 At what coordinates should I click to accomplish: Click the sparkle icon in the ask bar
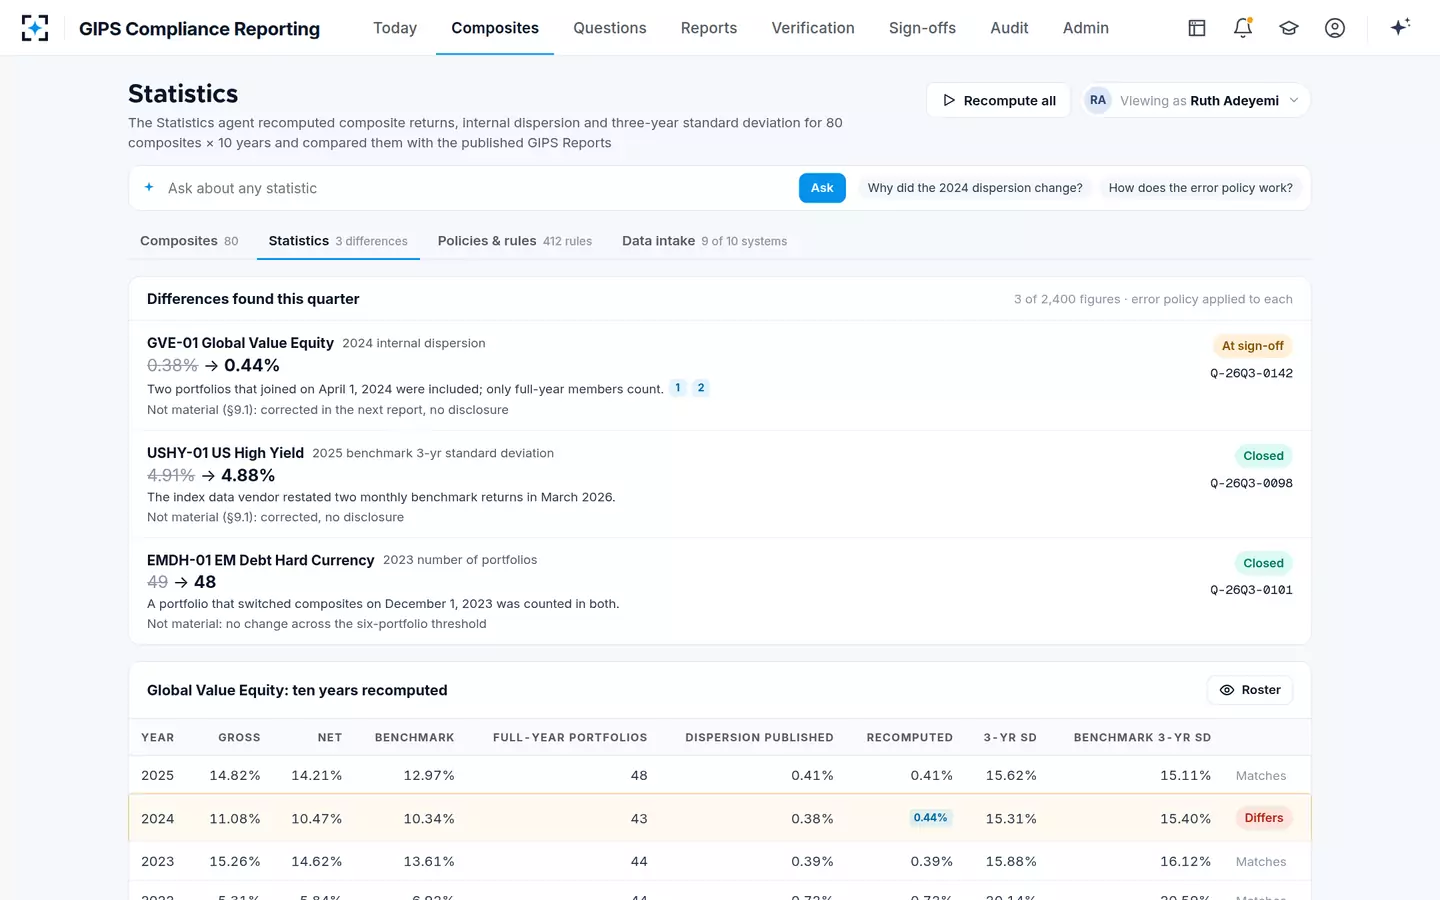click(149, 187)
